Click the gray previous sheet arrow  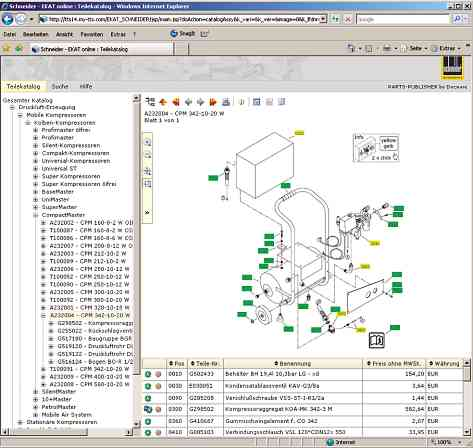click(x=188, y=102)
